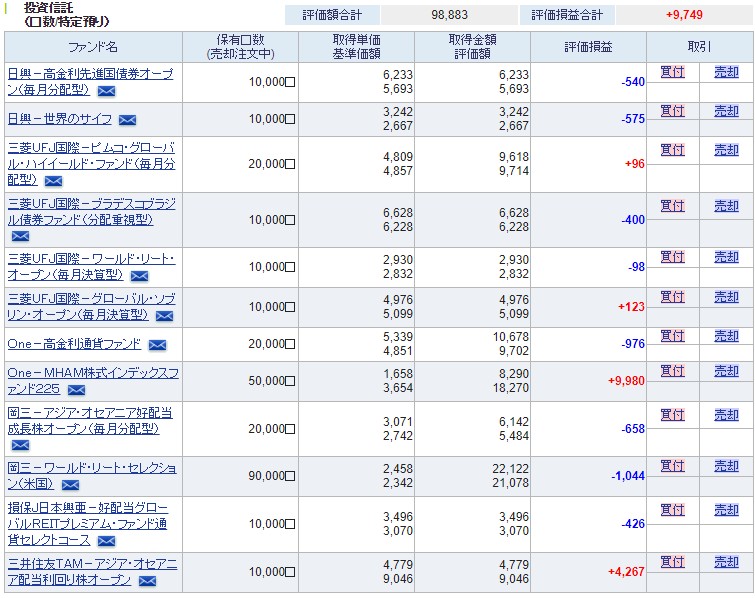Click 売却 for MHAM株式インデックスファンド225
This screenshot has height=598, width=755.
[726, 371]
